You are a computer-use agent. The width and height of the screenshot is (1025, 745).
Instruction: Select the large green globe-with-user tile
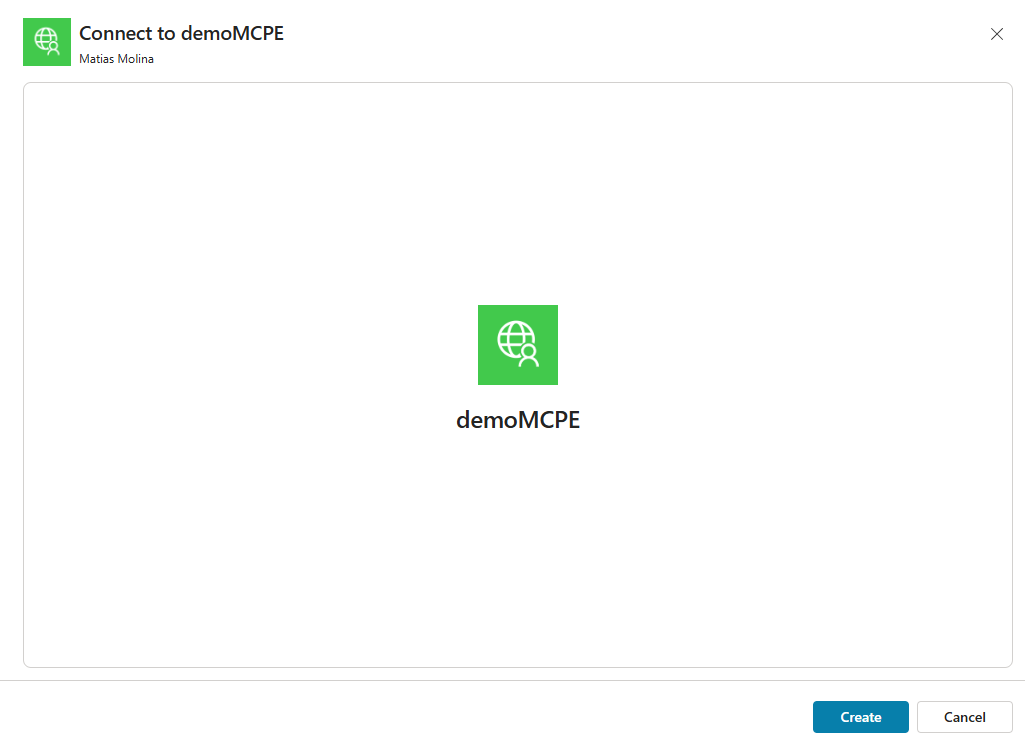pyautogui.click(x=517, y=345)
